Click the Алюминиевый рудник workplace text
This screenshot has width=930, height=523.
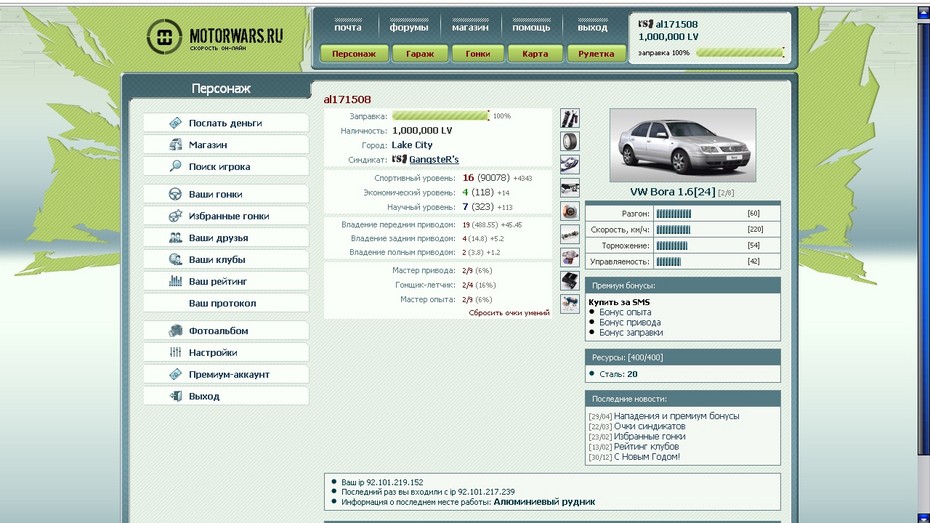[x=544, y=502]
